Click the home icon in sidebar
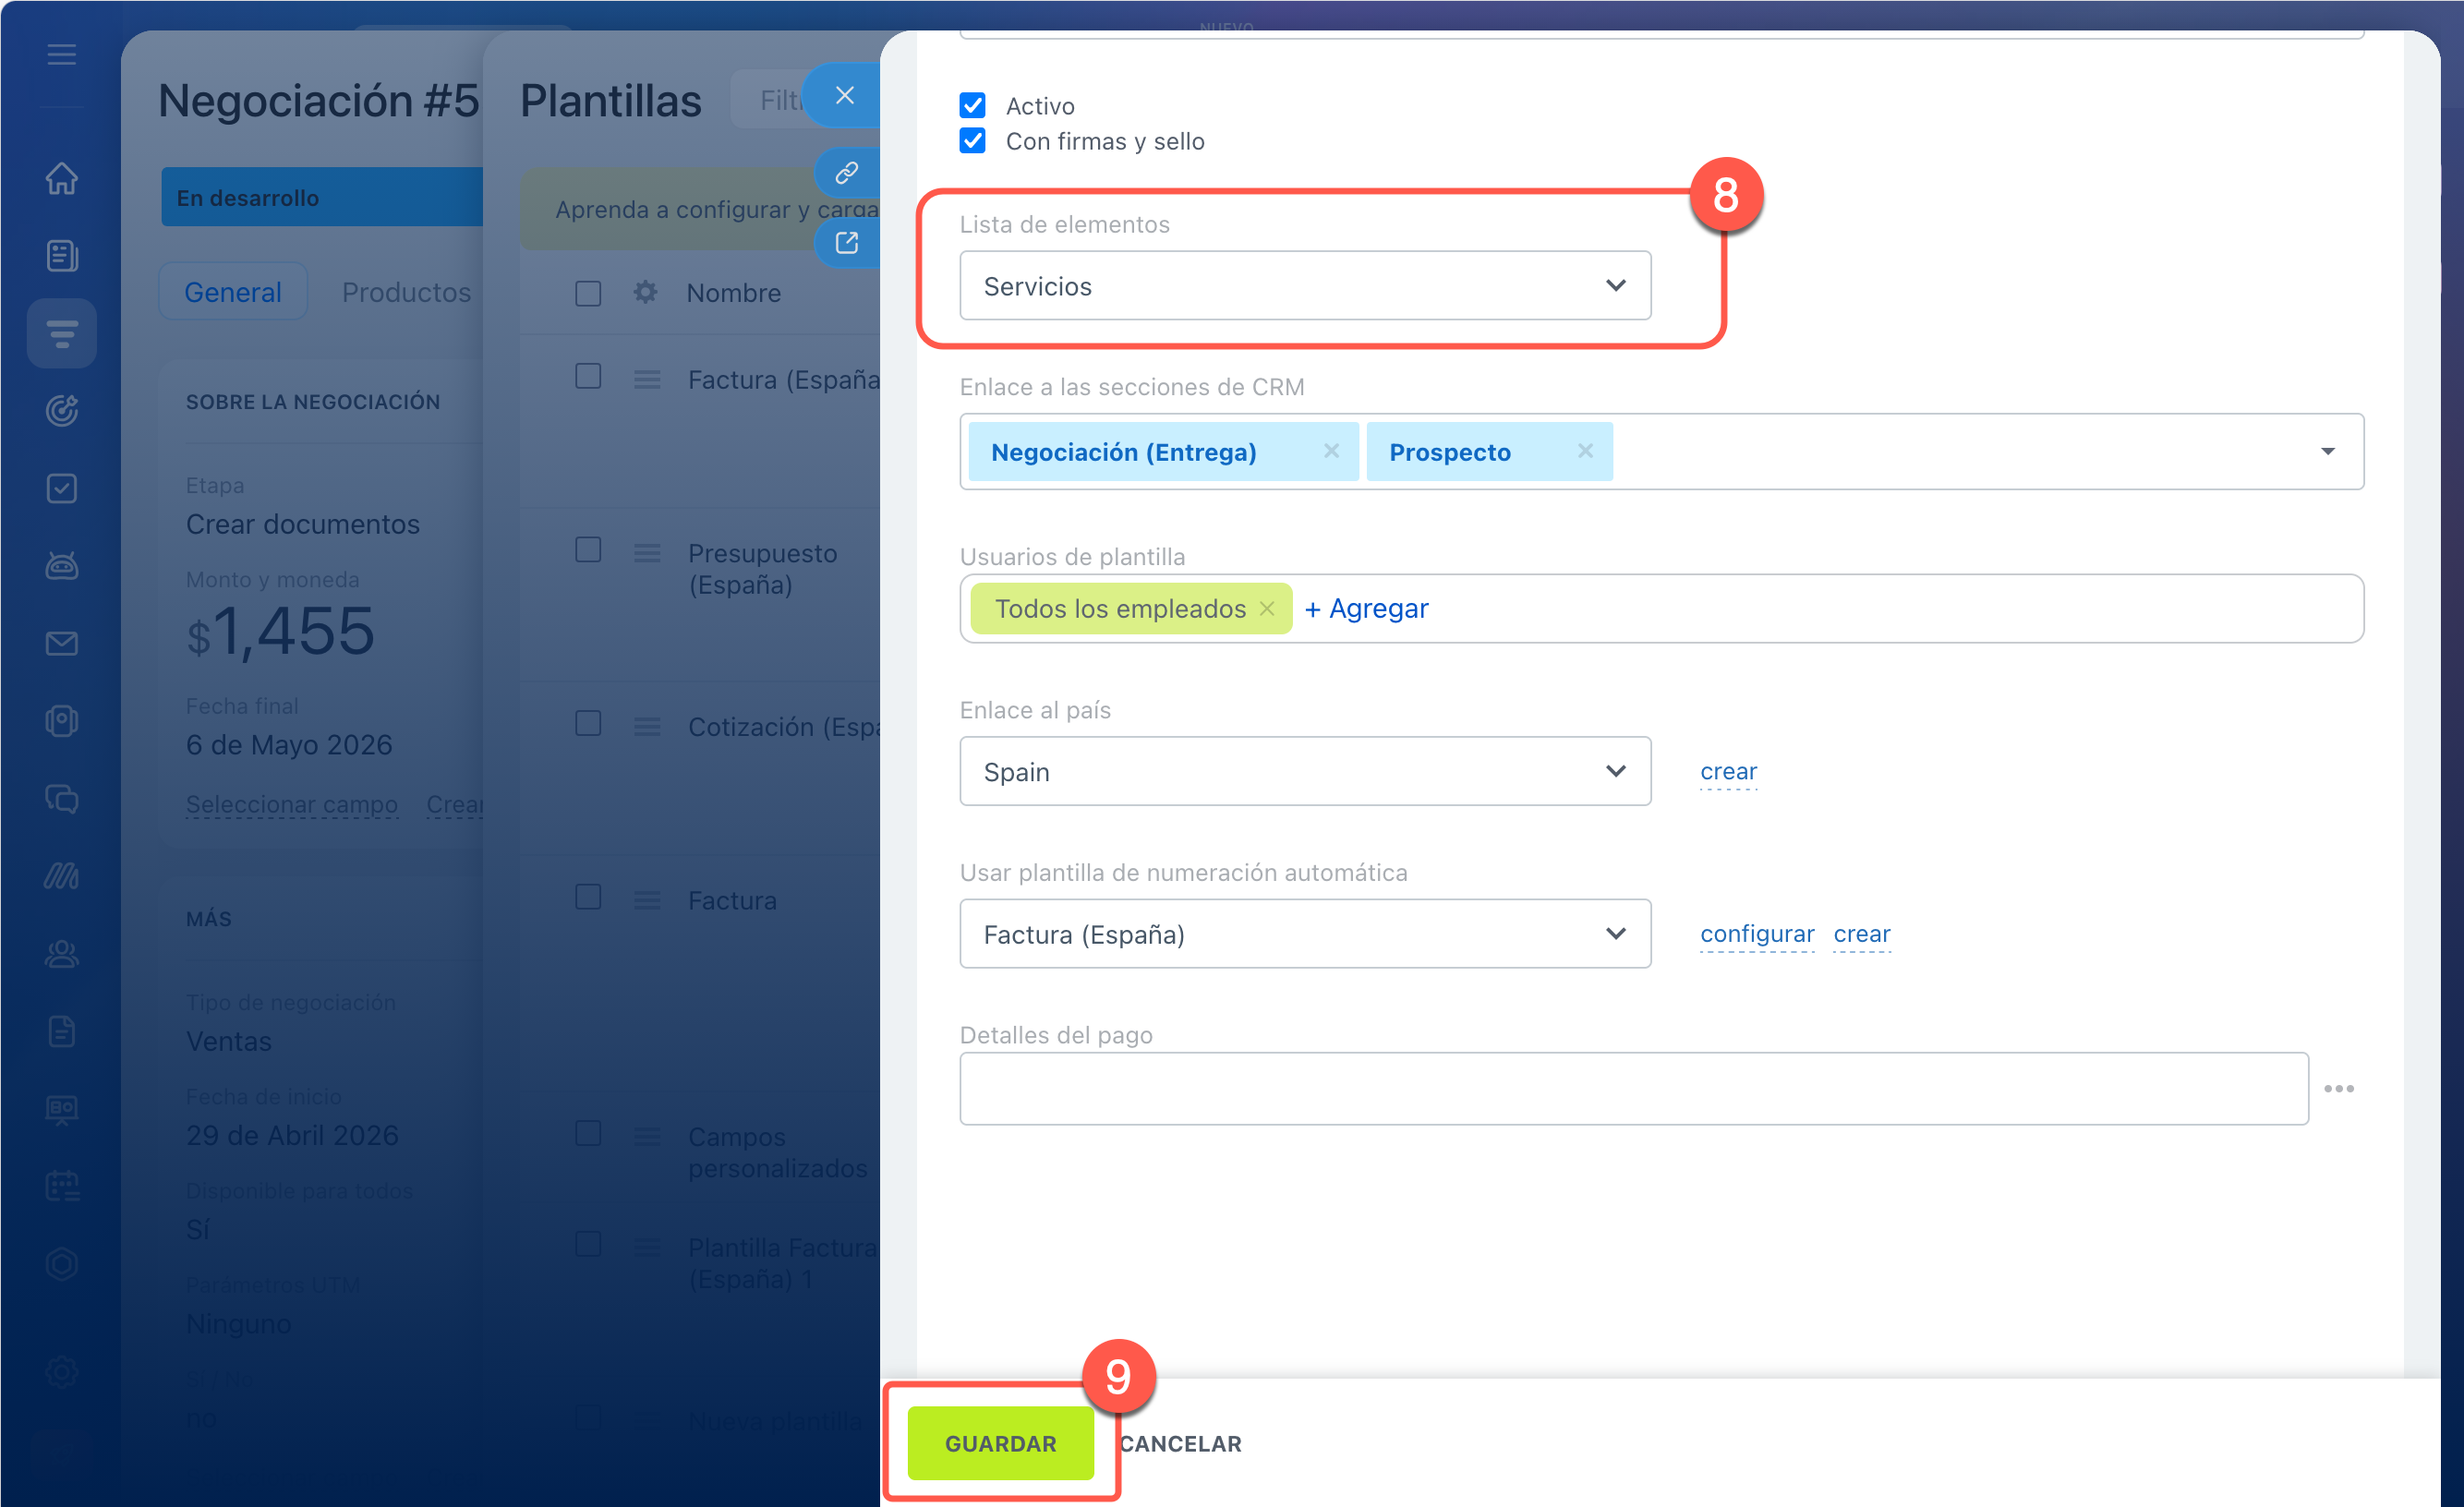This screenshot has width=2464, height=1507. (x=62, y=178)
